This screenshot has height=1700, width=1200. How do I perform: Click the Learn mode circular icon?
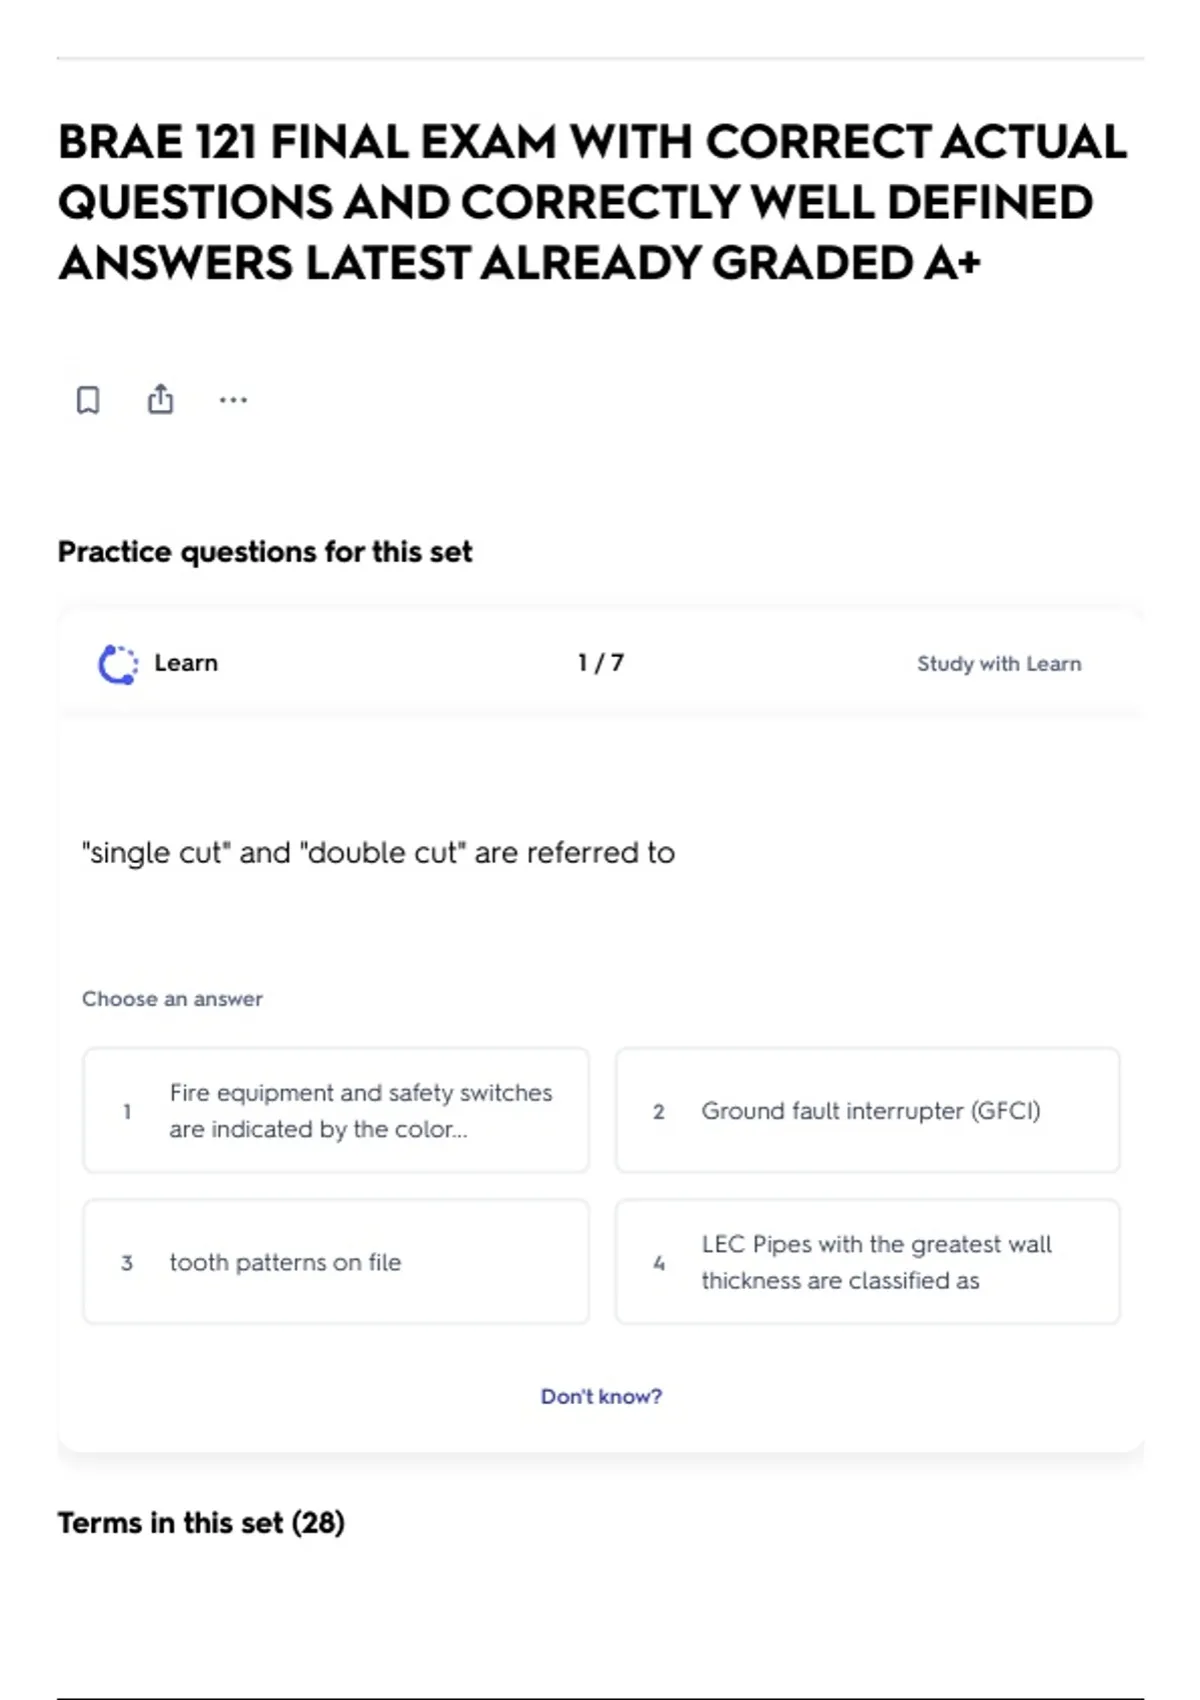pyautogui.click(x=118, y=664)
